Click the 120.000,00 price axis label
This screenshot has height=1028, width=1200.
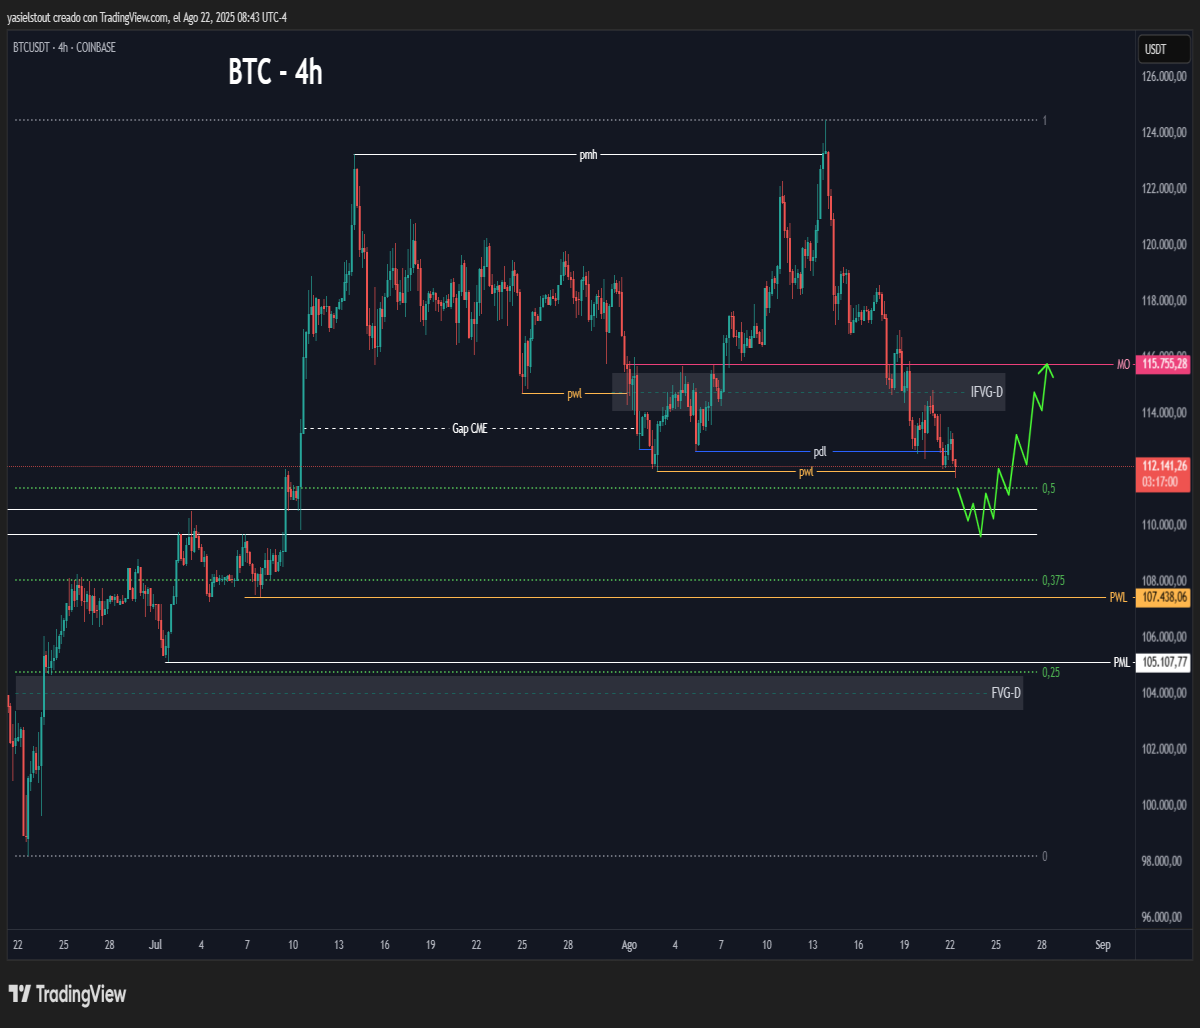tap(1165, 244)
